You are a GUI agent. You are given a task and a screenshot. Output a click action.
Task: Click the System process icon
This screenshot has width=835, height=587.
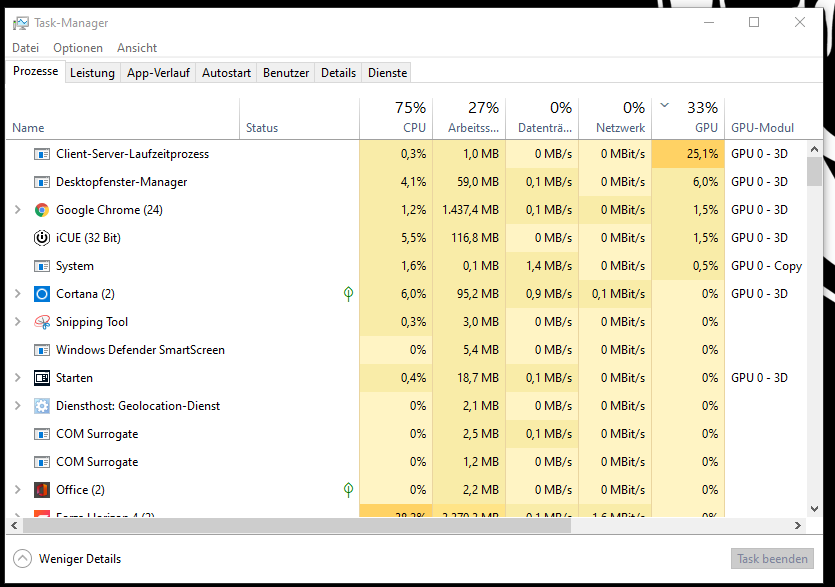[42, 266]
